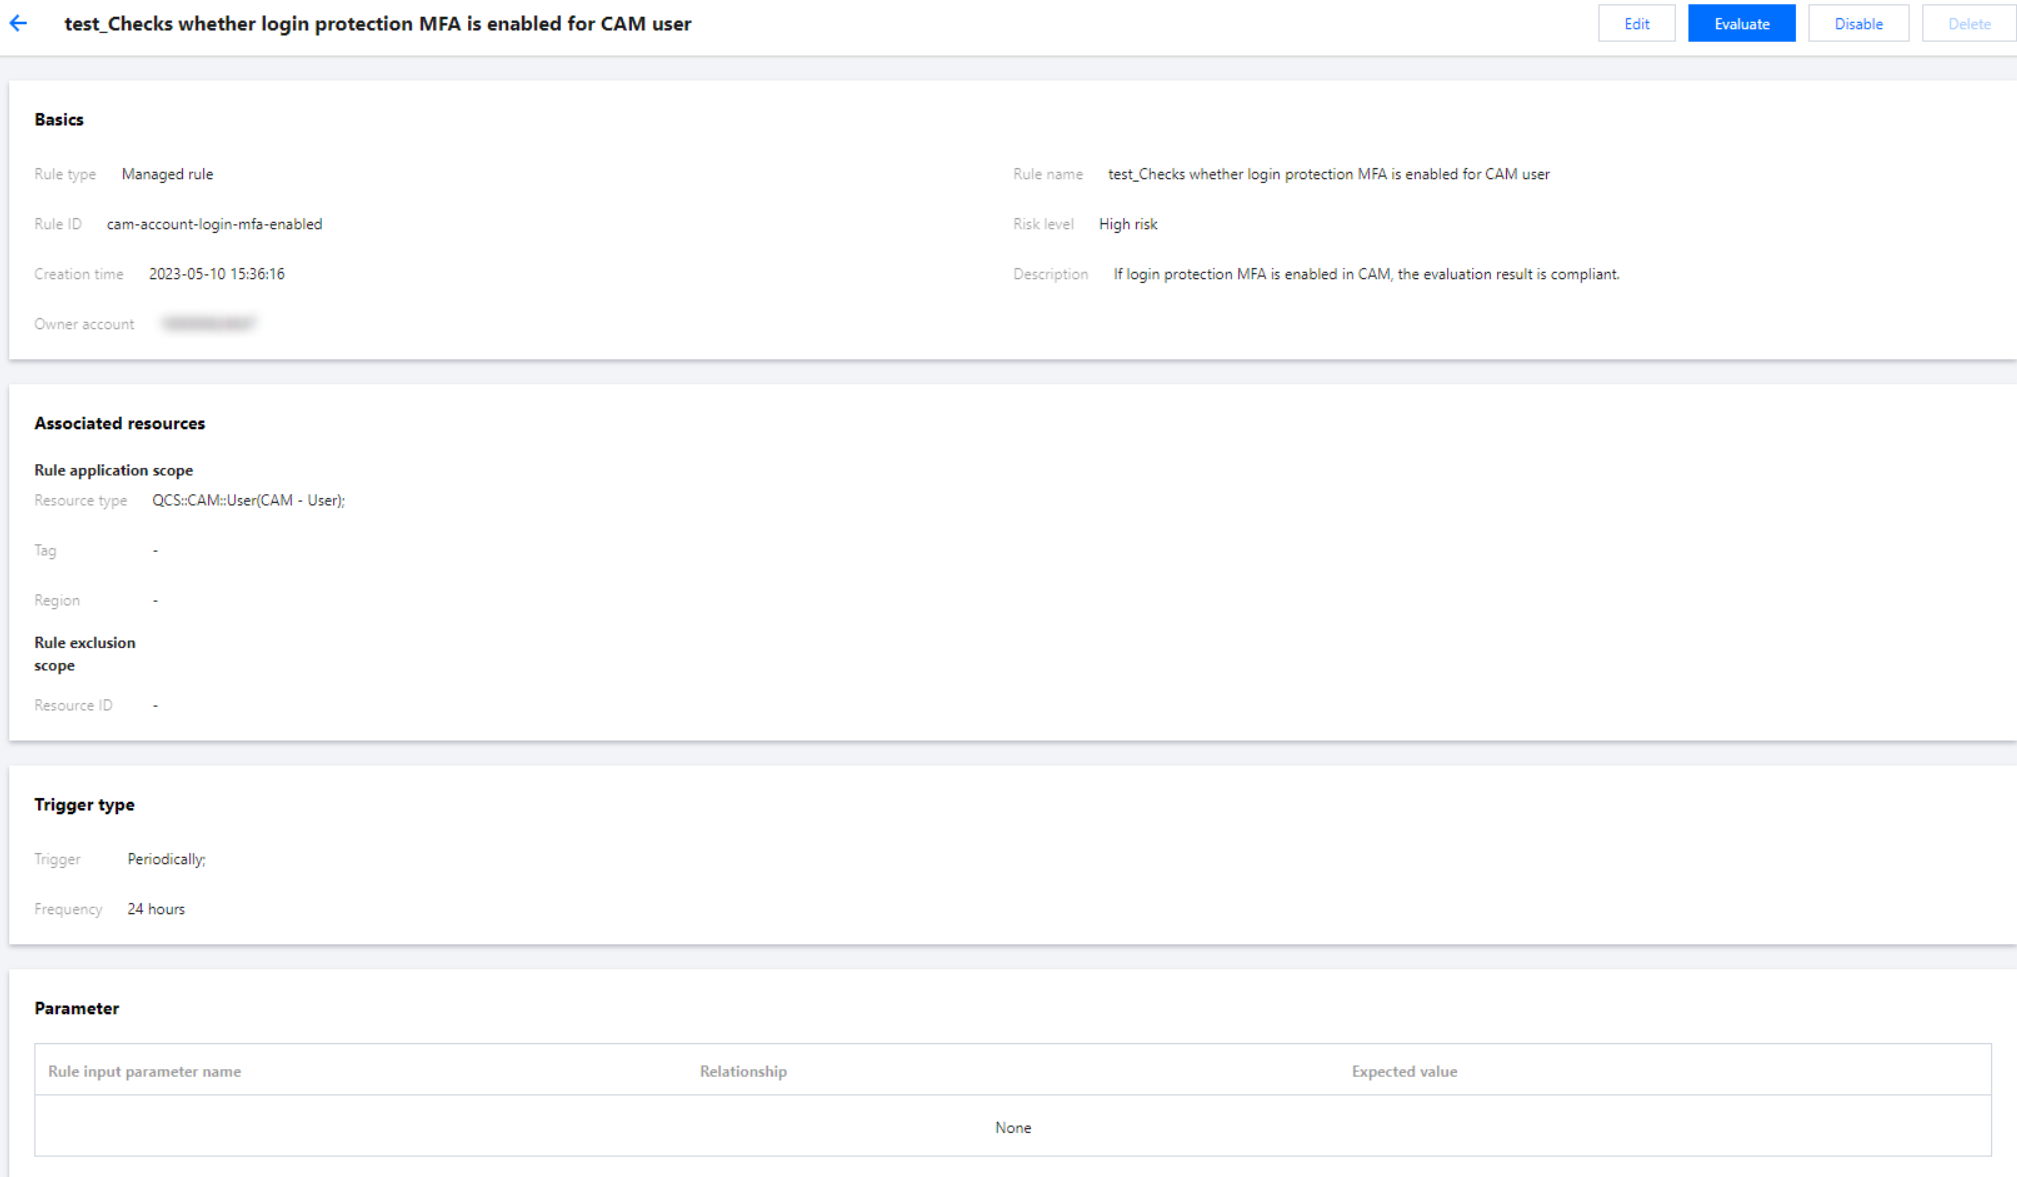Click the Periodically trigger value
Screen dimensions: 2017x1177
click(x=166, y=859)
